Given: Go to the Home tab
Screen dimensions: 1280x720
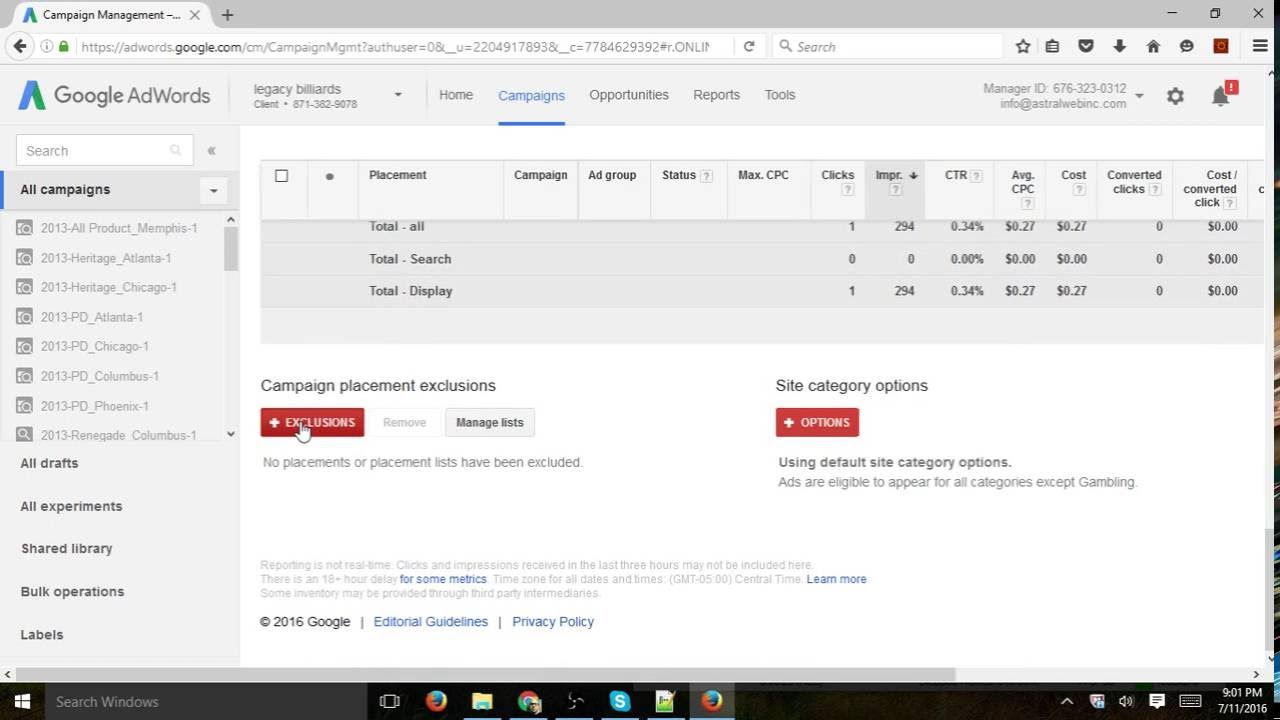Looking at the screenshot, I should tap(455, 95).
